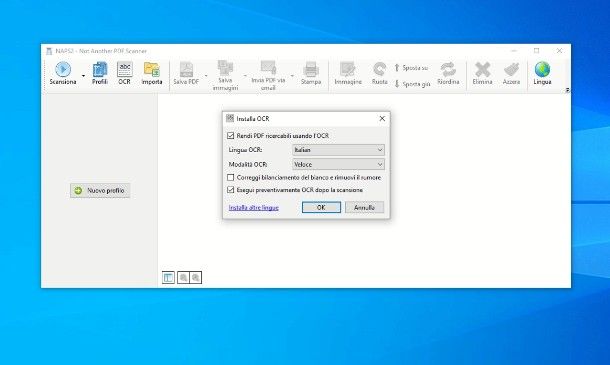Image resolution: width=610 pixels, height=365 pixels.
Task: Toggle thumbnail layout view icon
Action: coord(168,277)
